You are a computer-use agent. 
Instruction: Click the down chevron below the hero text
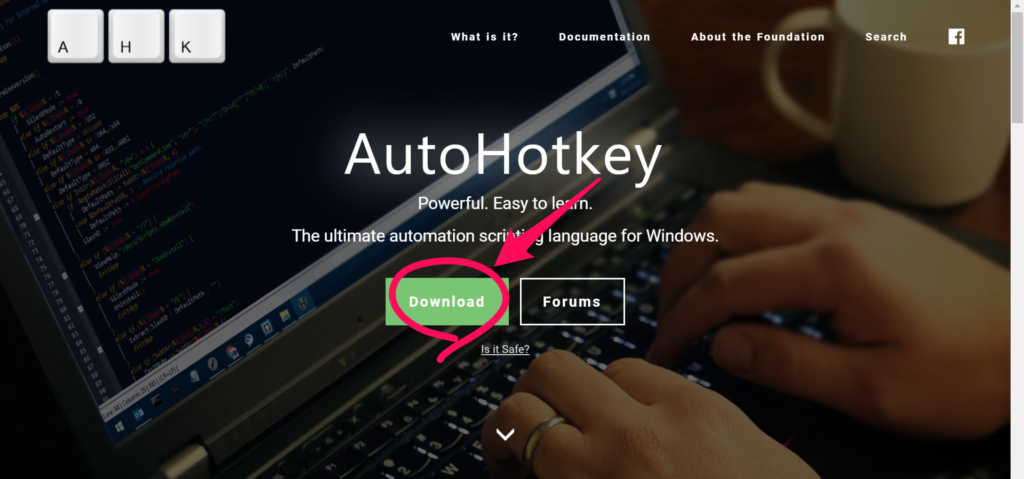point(505,435)
